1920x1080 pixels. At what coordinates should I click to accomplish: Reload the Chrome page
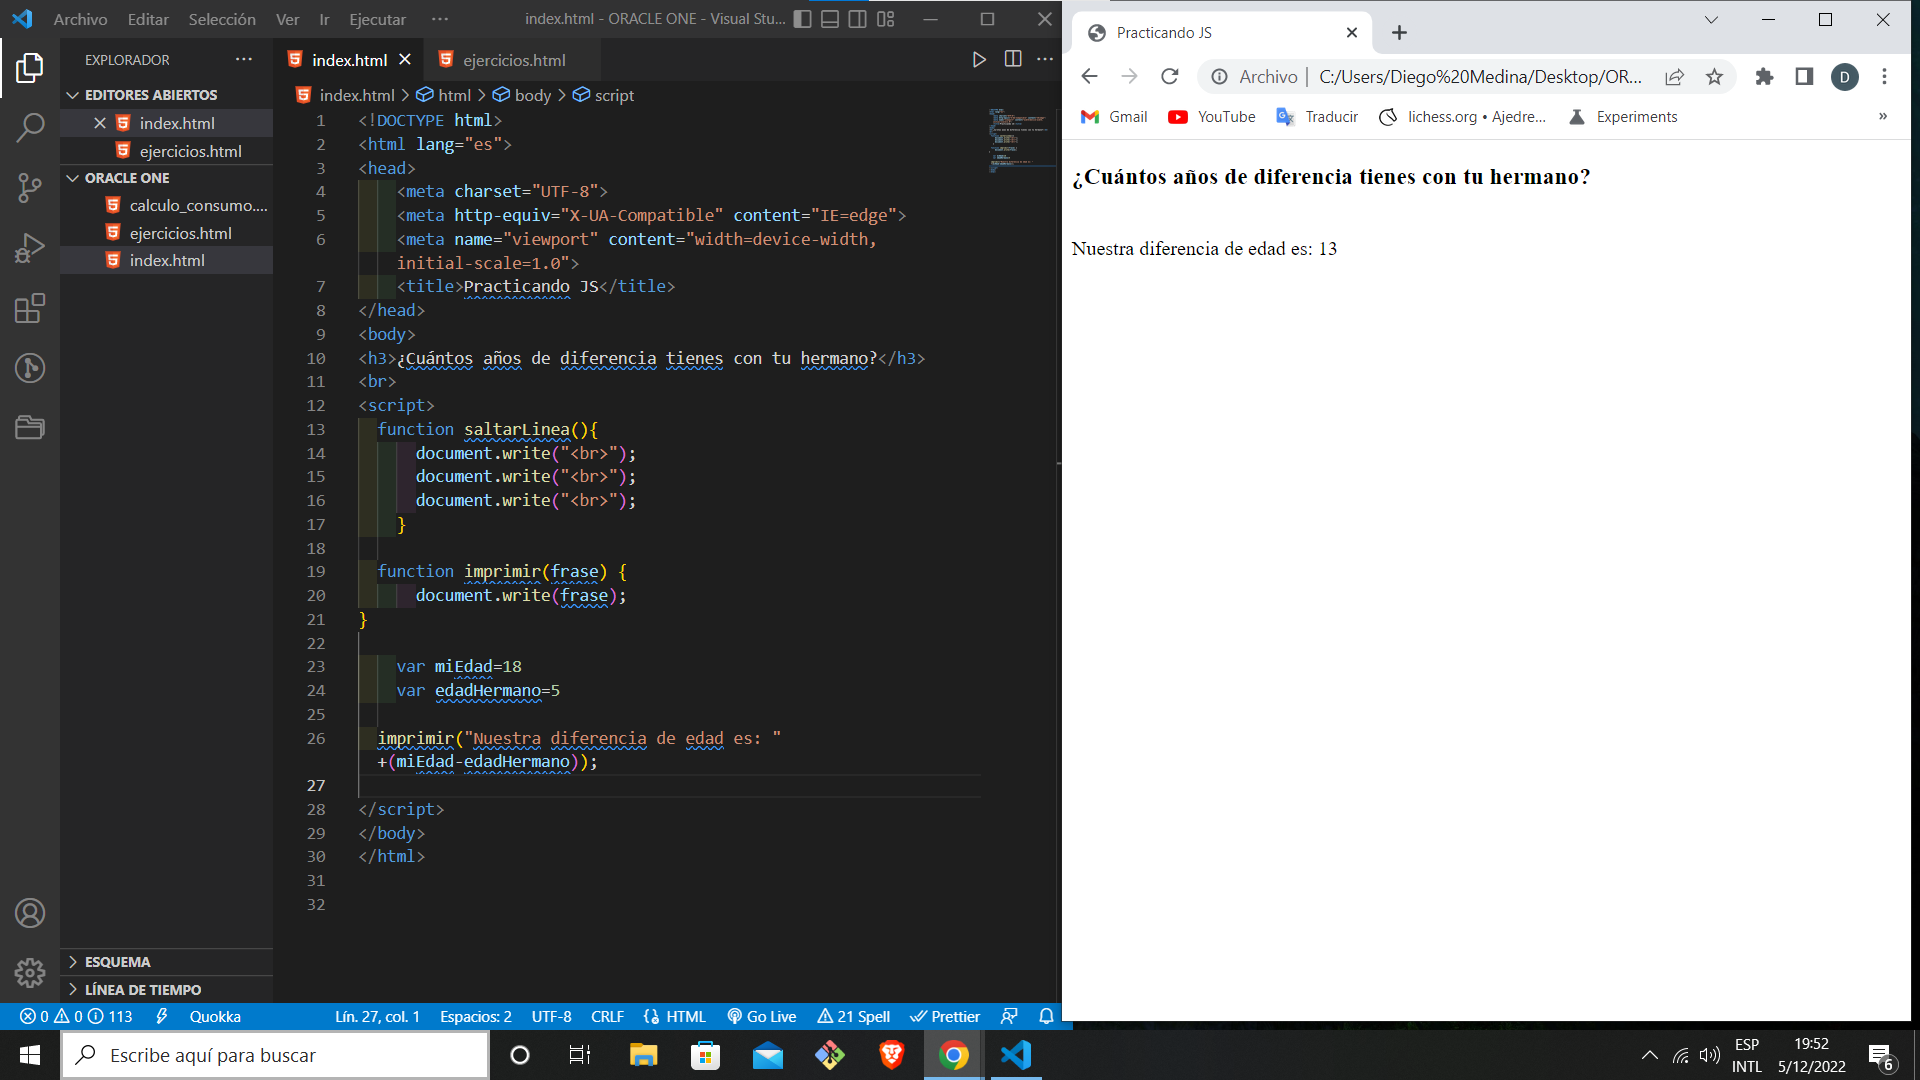tap(1170, 77)
